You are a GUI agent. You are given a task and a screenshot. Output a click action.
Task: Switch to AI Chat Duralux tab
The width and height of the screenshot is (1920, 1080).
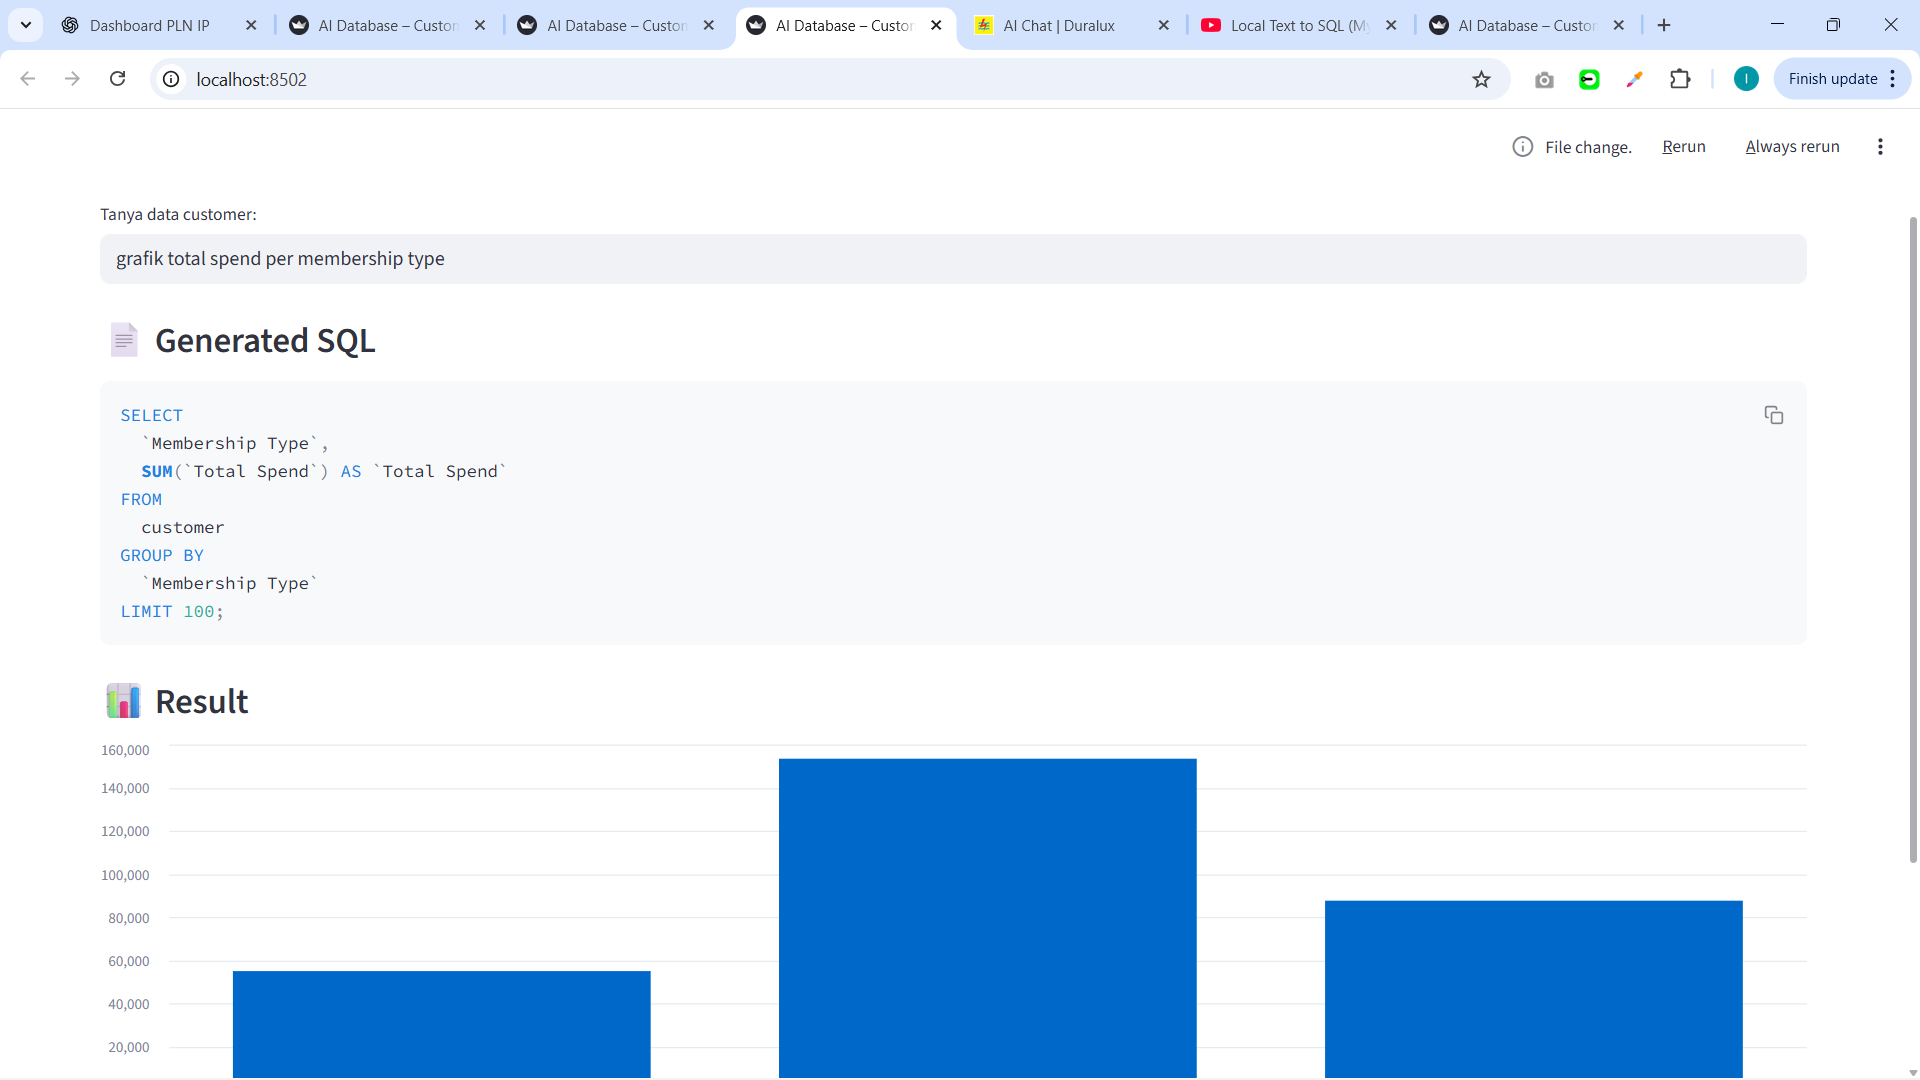pyautogui.click(x=1058, y=25)
